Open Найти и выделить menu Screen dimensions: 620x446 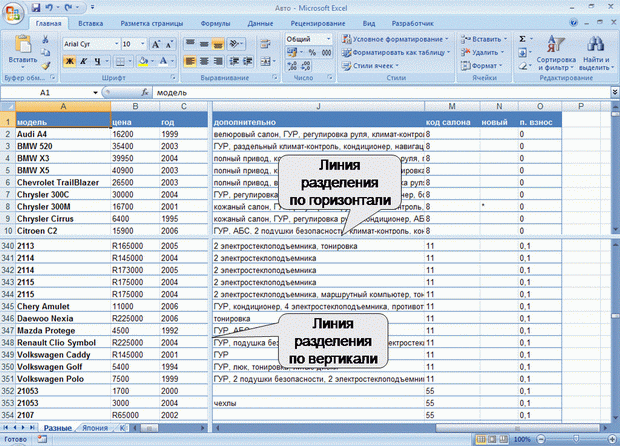coord(596,53)
